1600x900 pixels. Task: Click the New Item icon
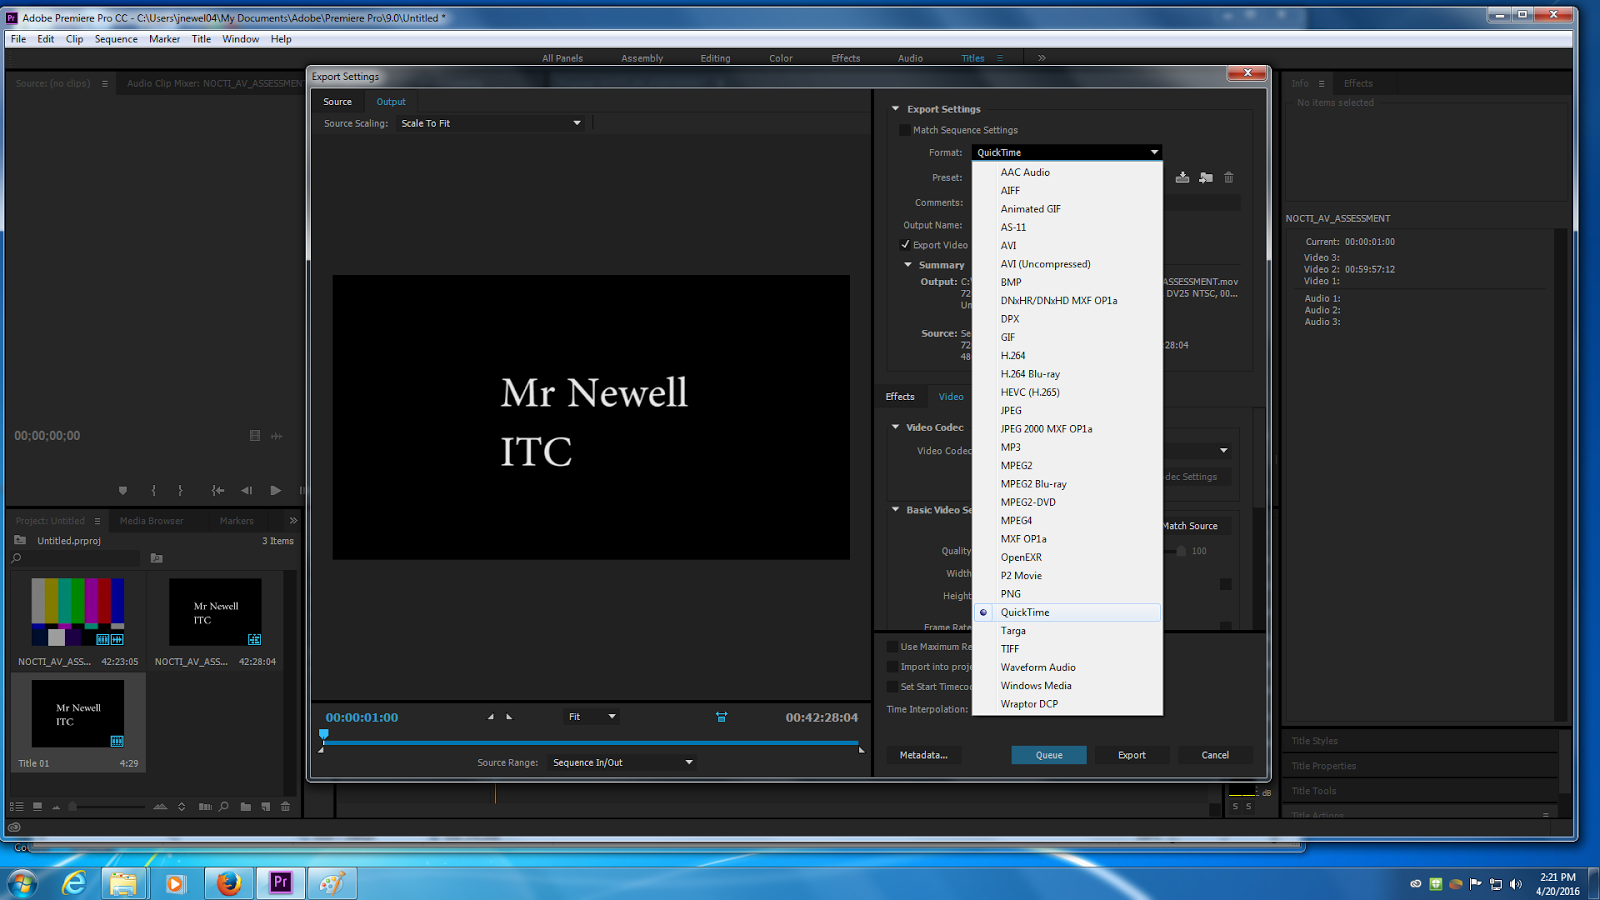pyautogui.click(x=266, y=806)
